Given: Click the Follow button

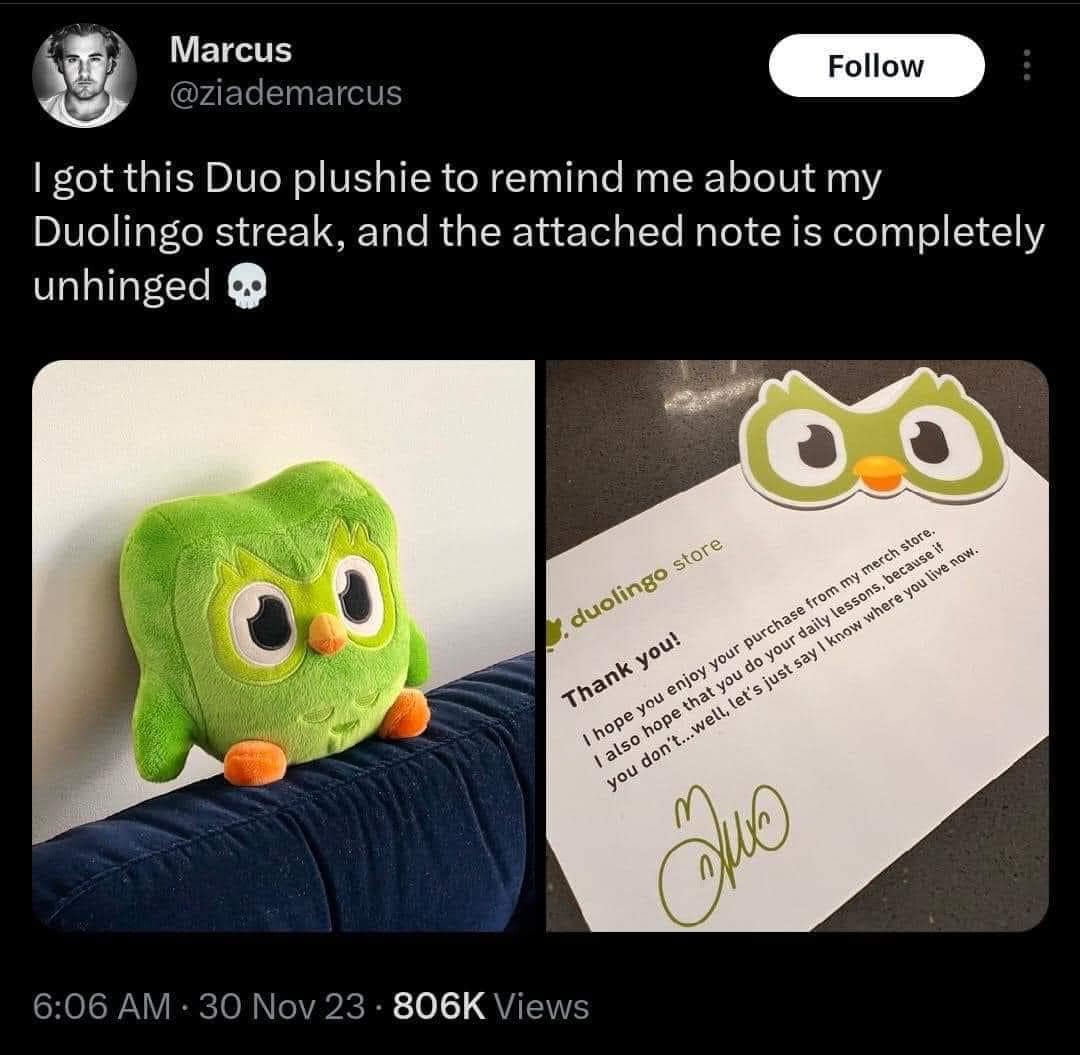Looking at the screenshot, I should click(x=876, y=66).
